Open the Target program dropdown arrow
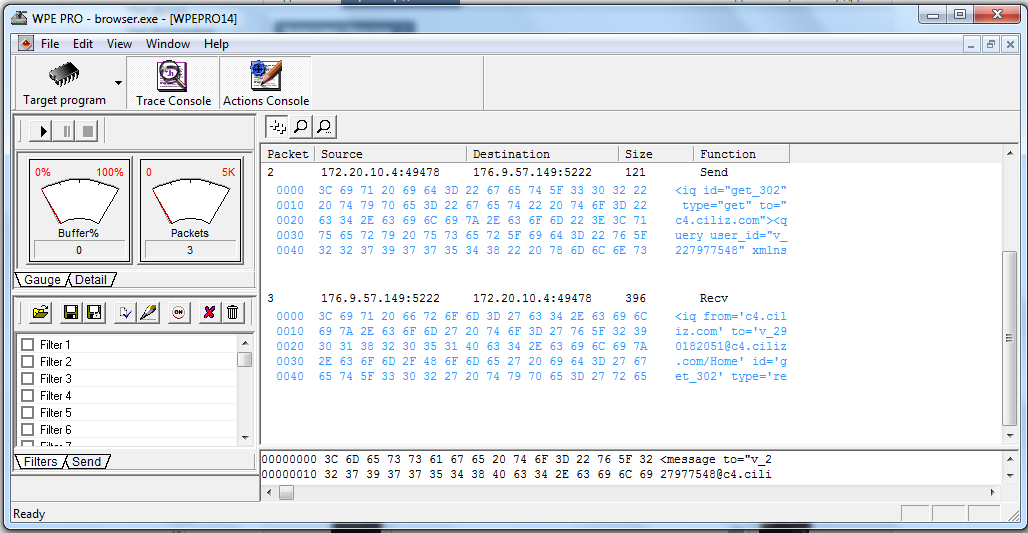The width and height of the screenshot is (1028, 533). click(118, 83)
